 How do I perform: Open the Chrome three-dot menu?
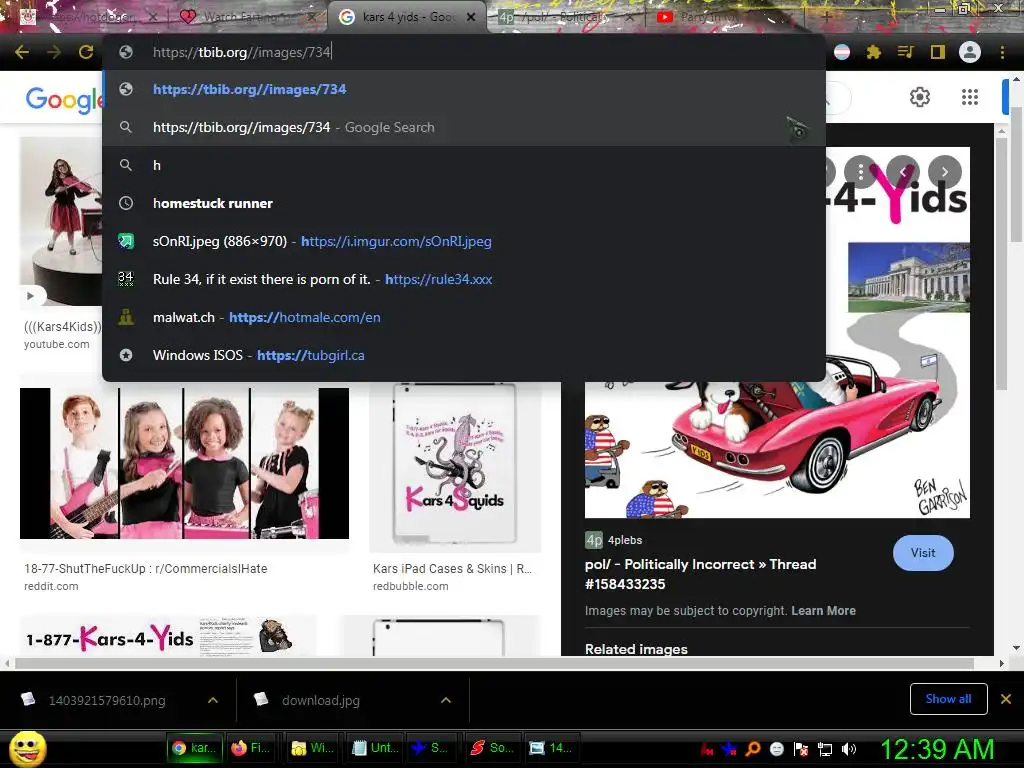(x=1002, y=52)
